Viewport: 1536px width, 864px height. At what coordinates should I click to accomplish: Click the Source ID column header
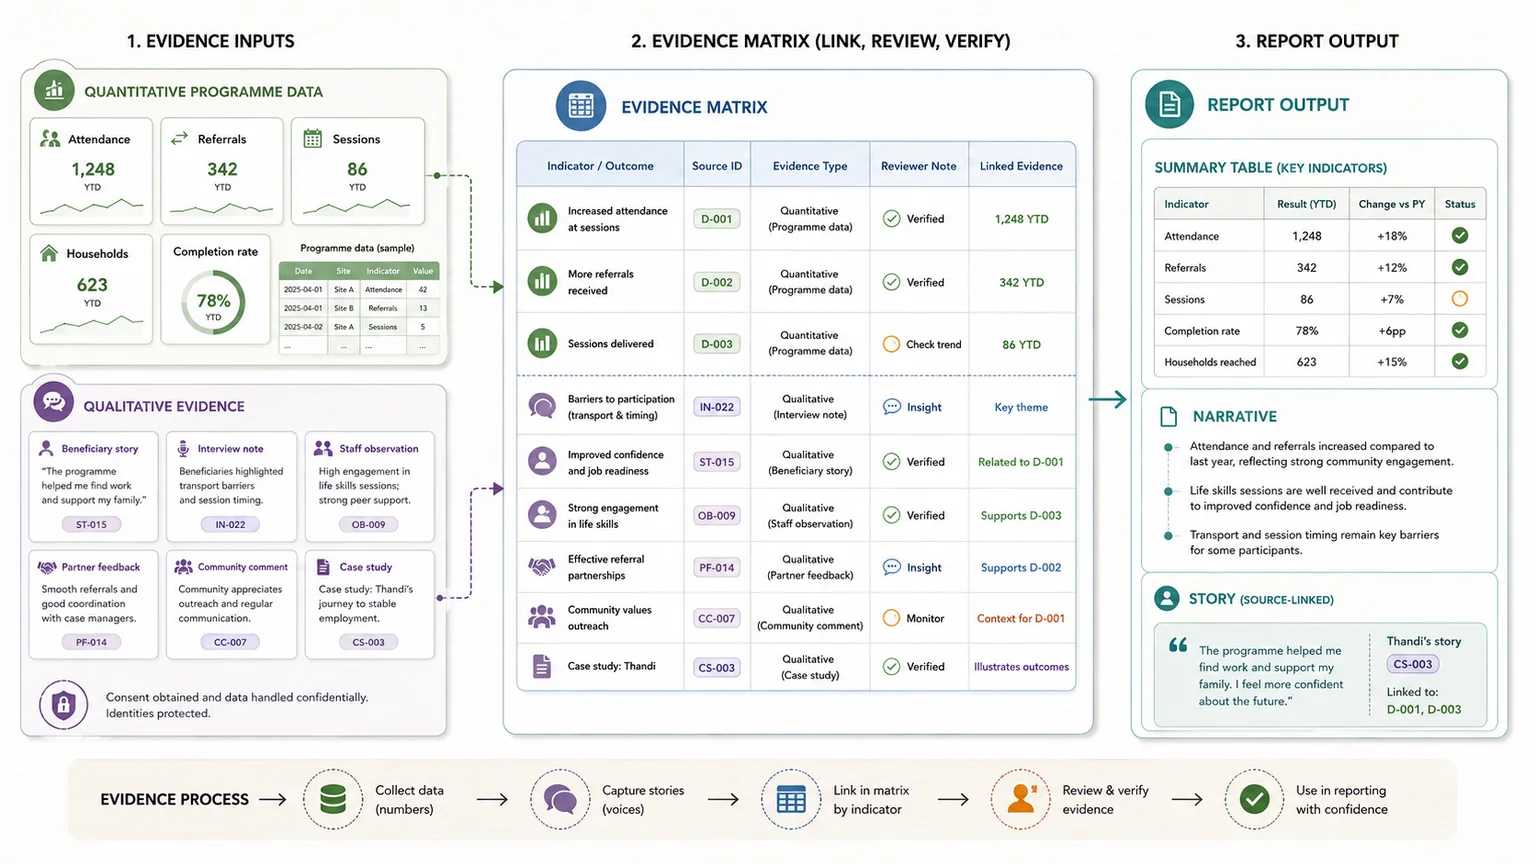click(717, 166)
